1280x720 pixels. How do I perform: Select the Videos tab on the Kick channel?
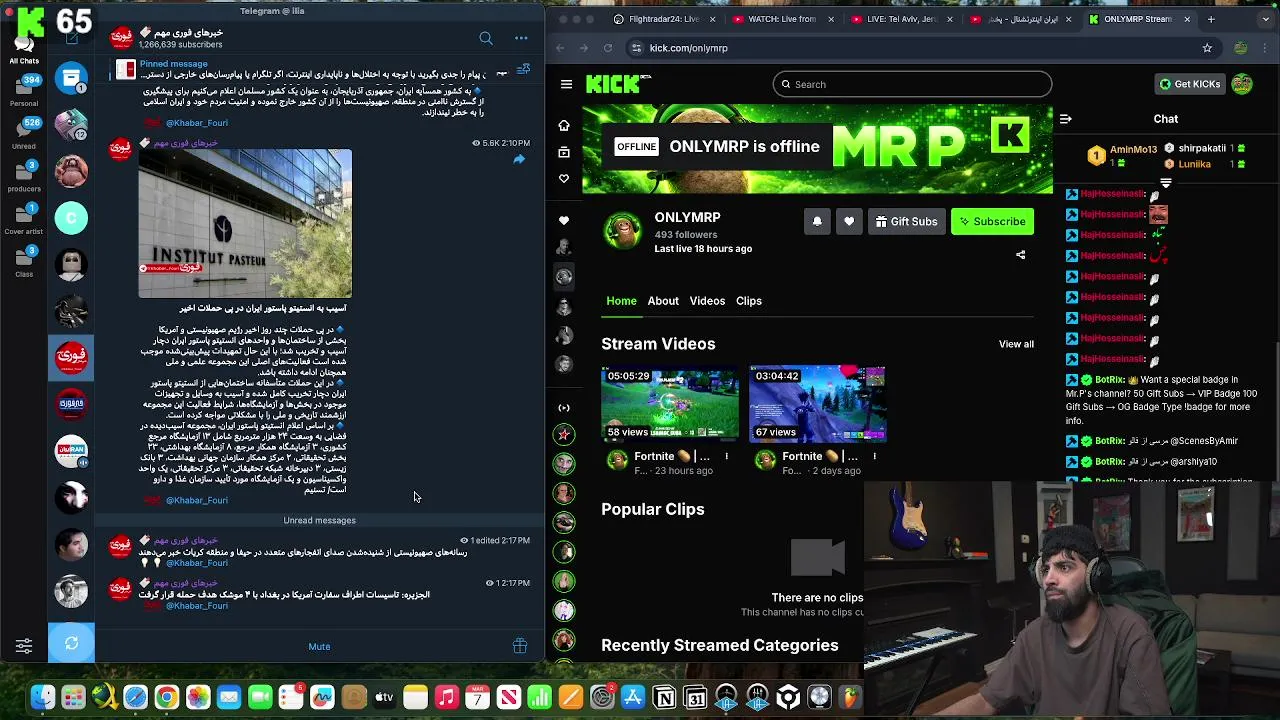coord(707,301)
